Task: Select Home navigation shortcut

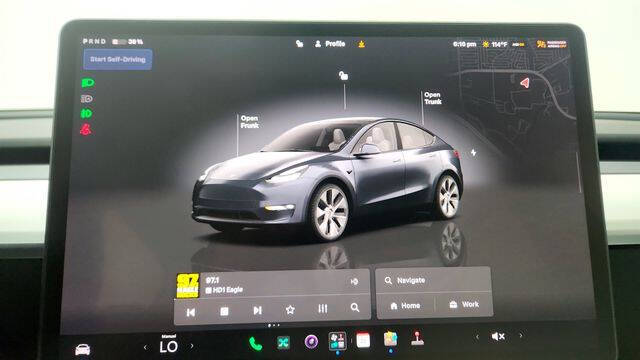Action: tap(405, 305)
